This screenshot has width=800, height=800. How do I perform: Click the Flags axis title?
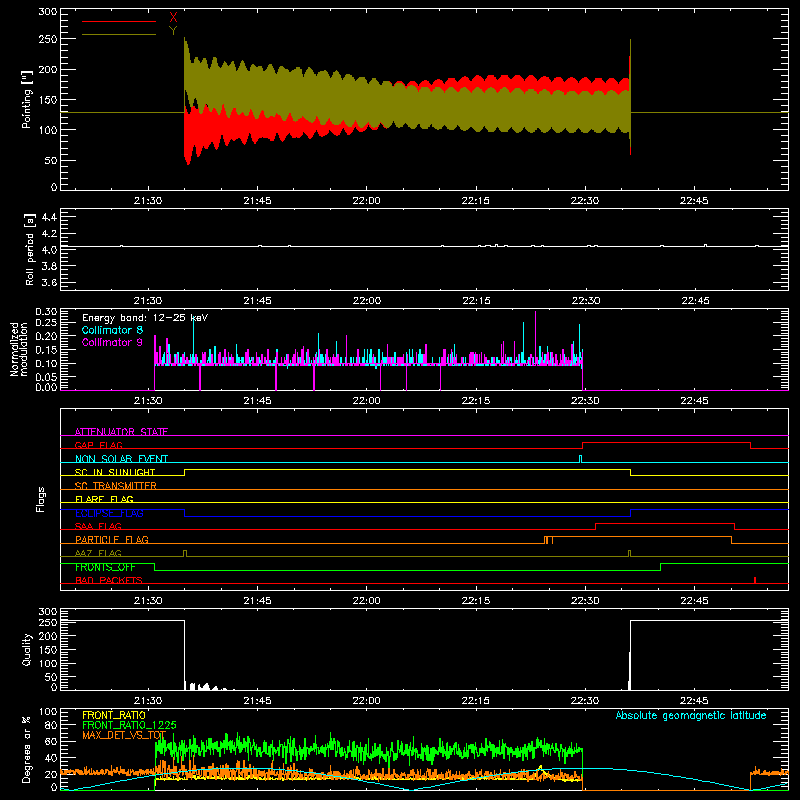point(40,499)
